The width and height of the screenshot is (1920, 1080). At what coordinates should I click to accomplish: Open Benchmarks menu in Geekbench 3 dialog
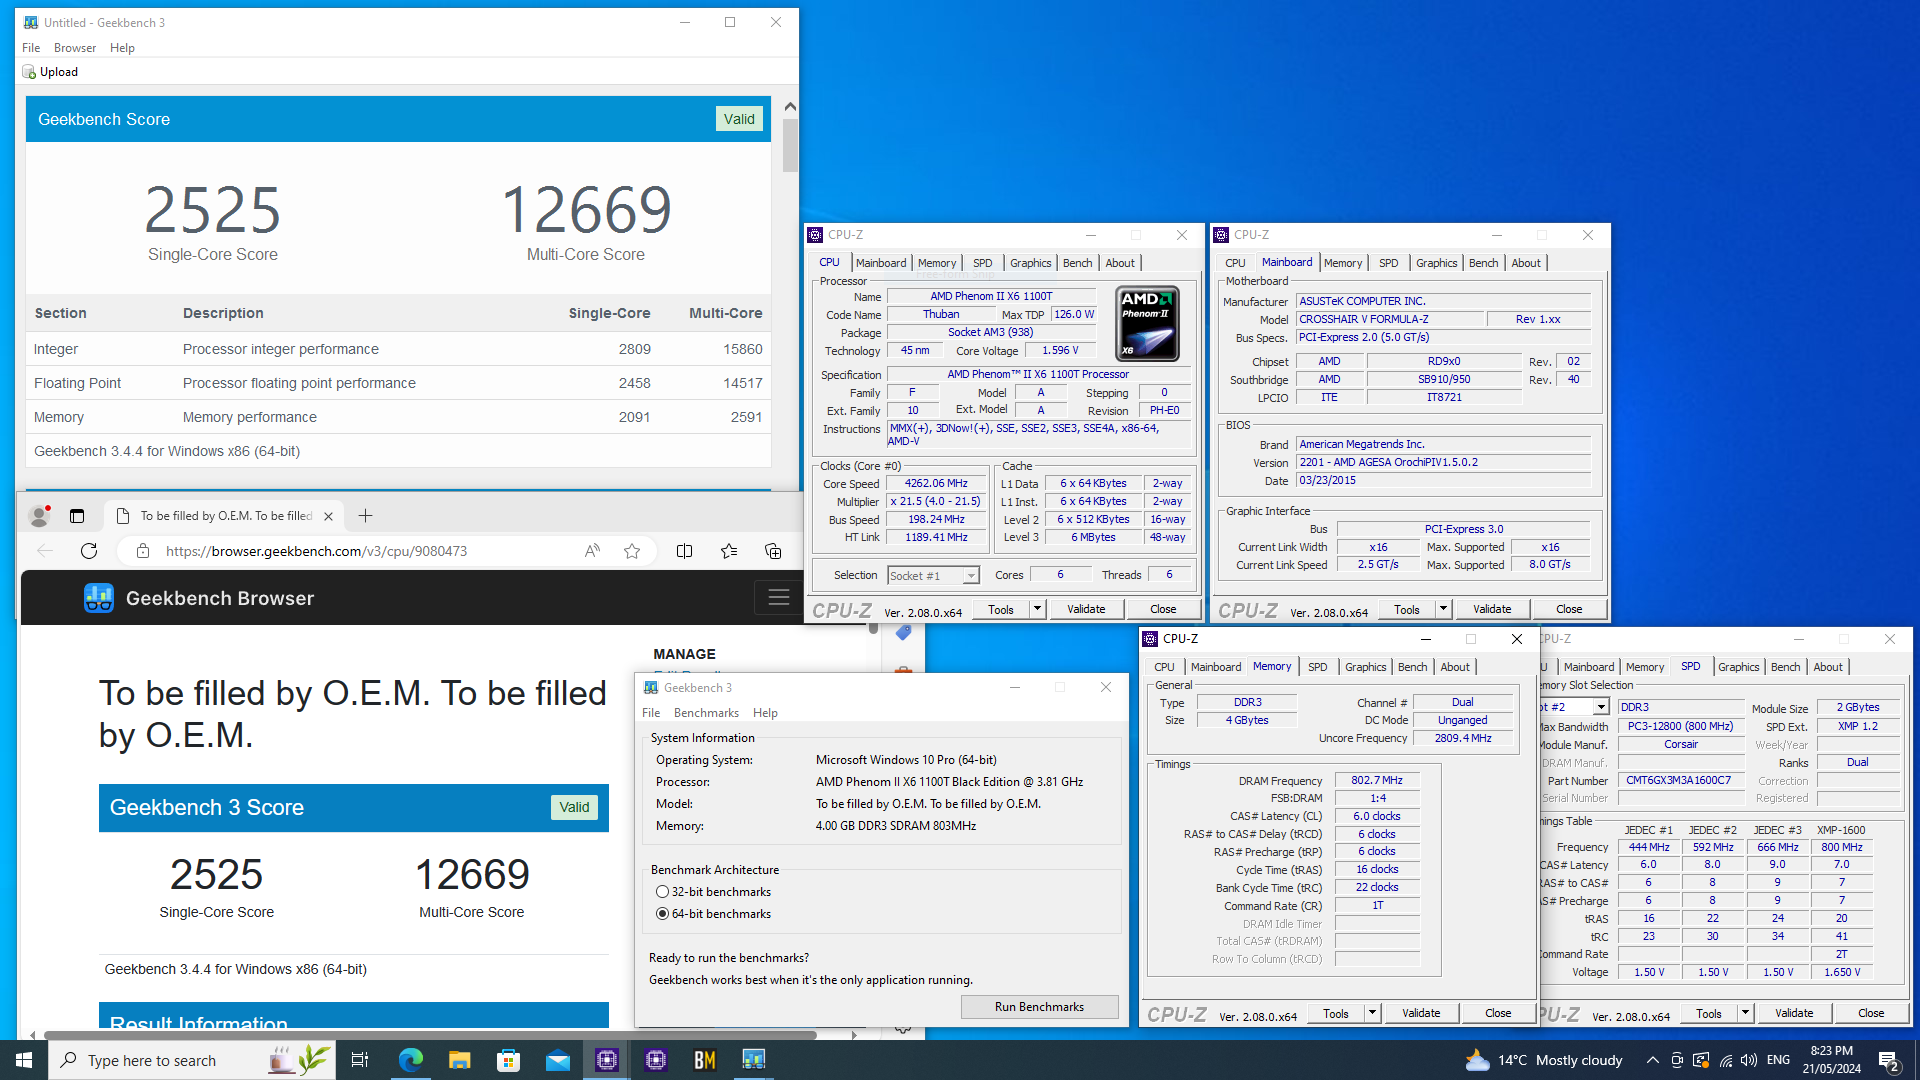[x=706, y=713]
